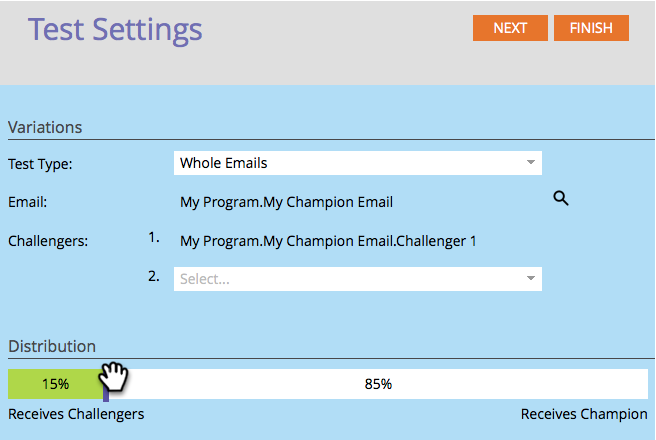The height and width of the screenshot is (440, 656).
Task: Click the Test Settings title
Action: pyautogui.click(x=115, y=30)
